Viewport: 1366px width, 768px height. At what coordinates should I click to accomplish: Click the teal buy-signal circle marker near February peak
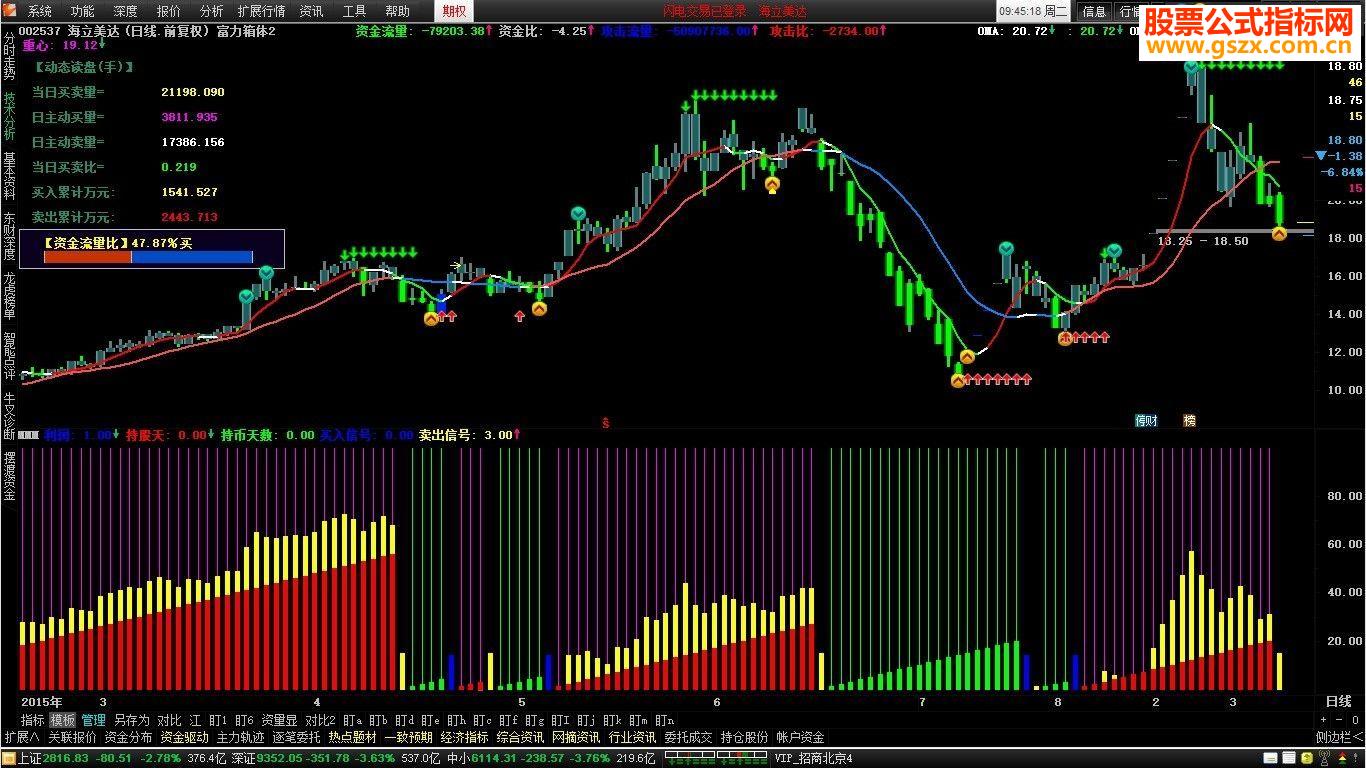[x=1191, y=68]
